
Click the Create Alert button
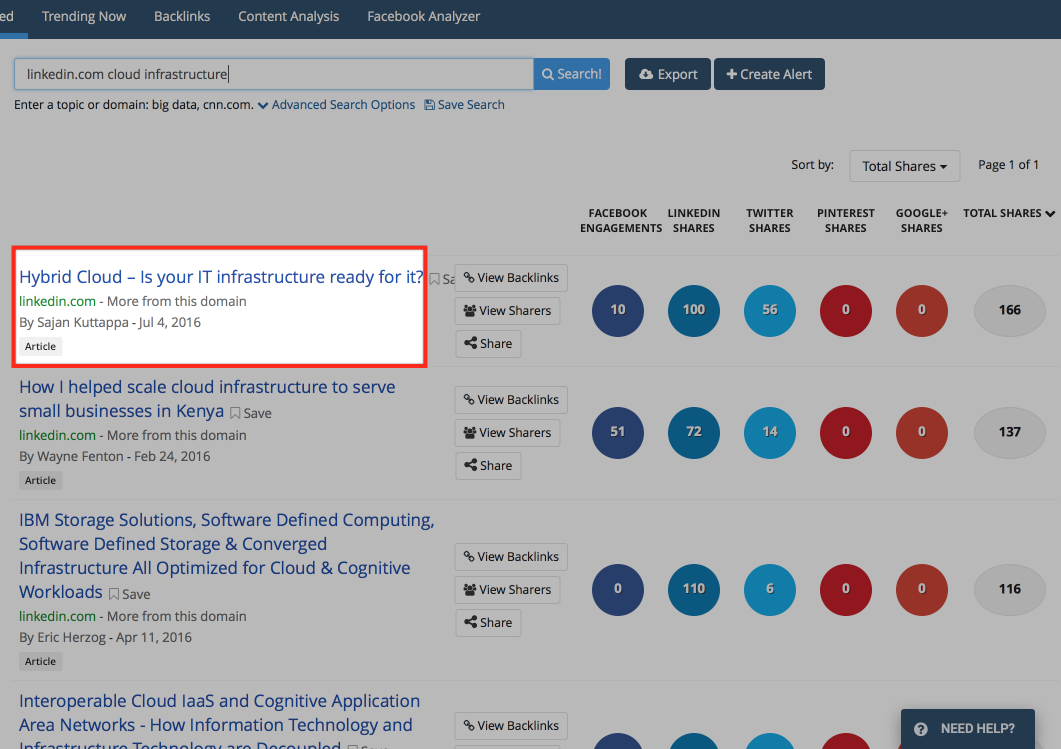pos(769,74)
